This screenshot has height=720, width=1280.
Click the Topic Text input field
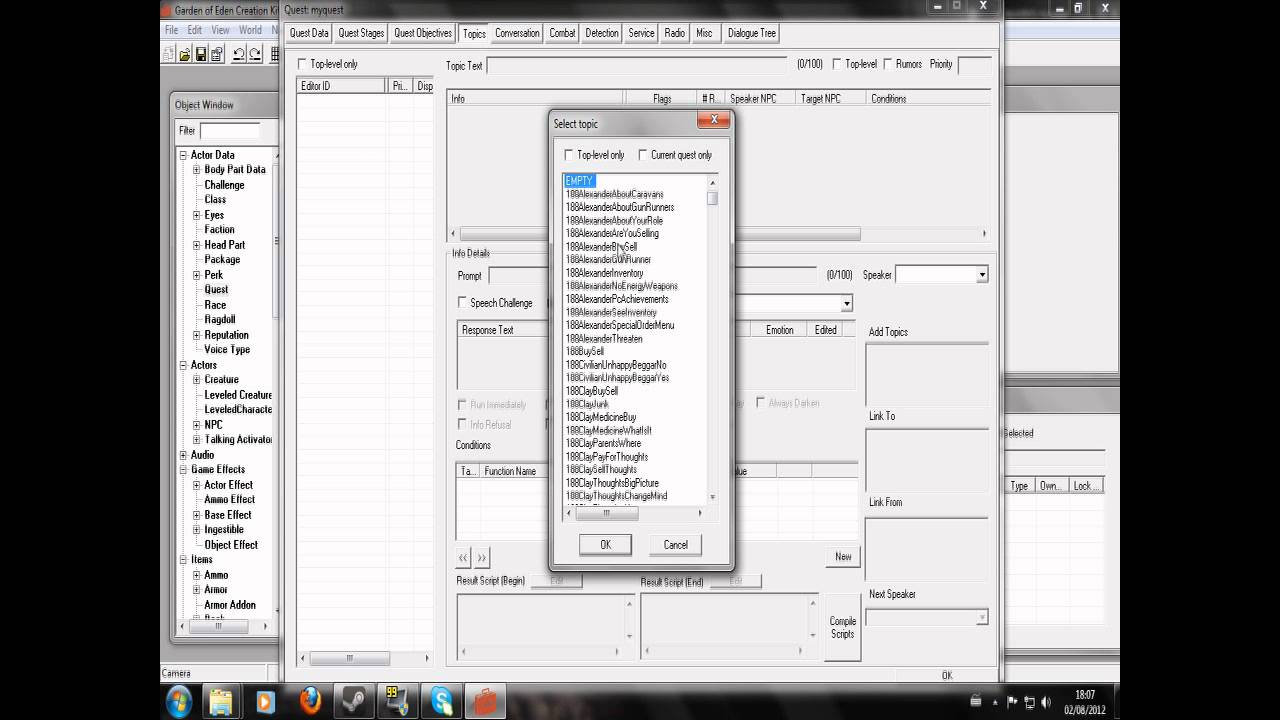(x=638, y=65)
